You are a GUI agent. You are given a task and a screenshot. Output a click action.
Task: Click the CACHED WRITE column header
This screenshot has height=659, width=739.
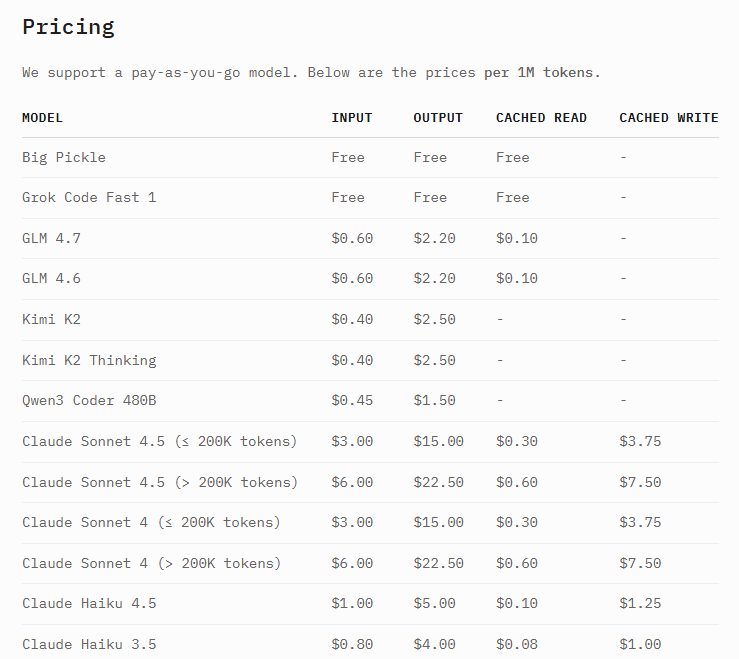point(668,118)
